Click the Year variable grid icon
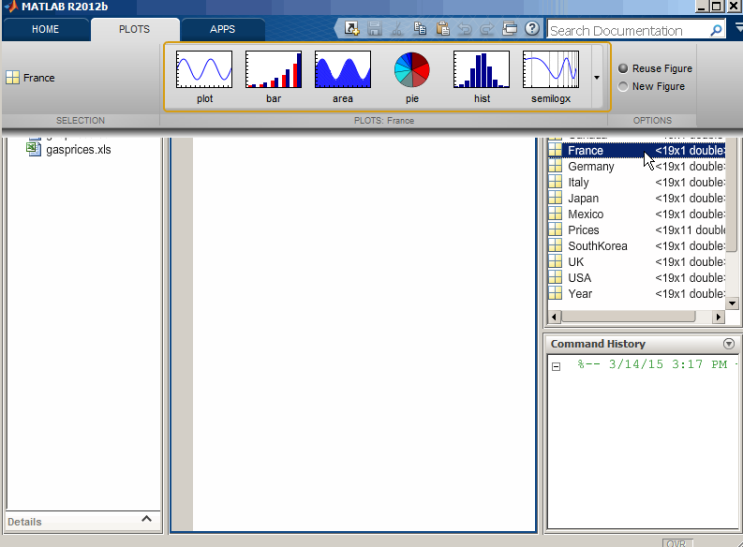The height and width of the screenshot is (547, 743). [x=555, y=292]
